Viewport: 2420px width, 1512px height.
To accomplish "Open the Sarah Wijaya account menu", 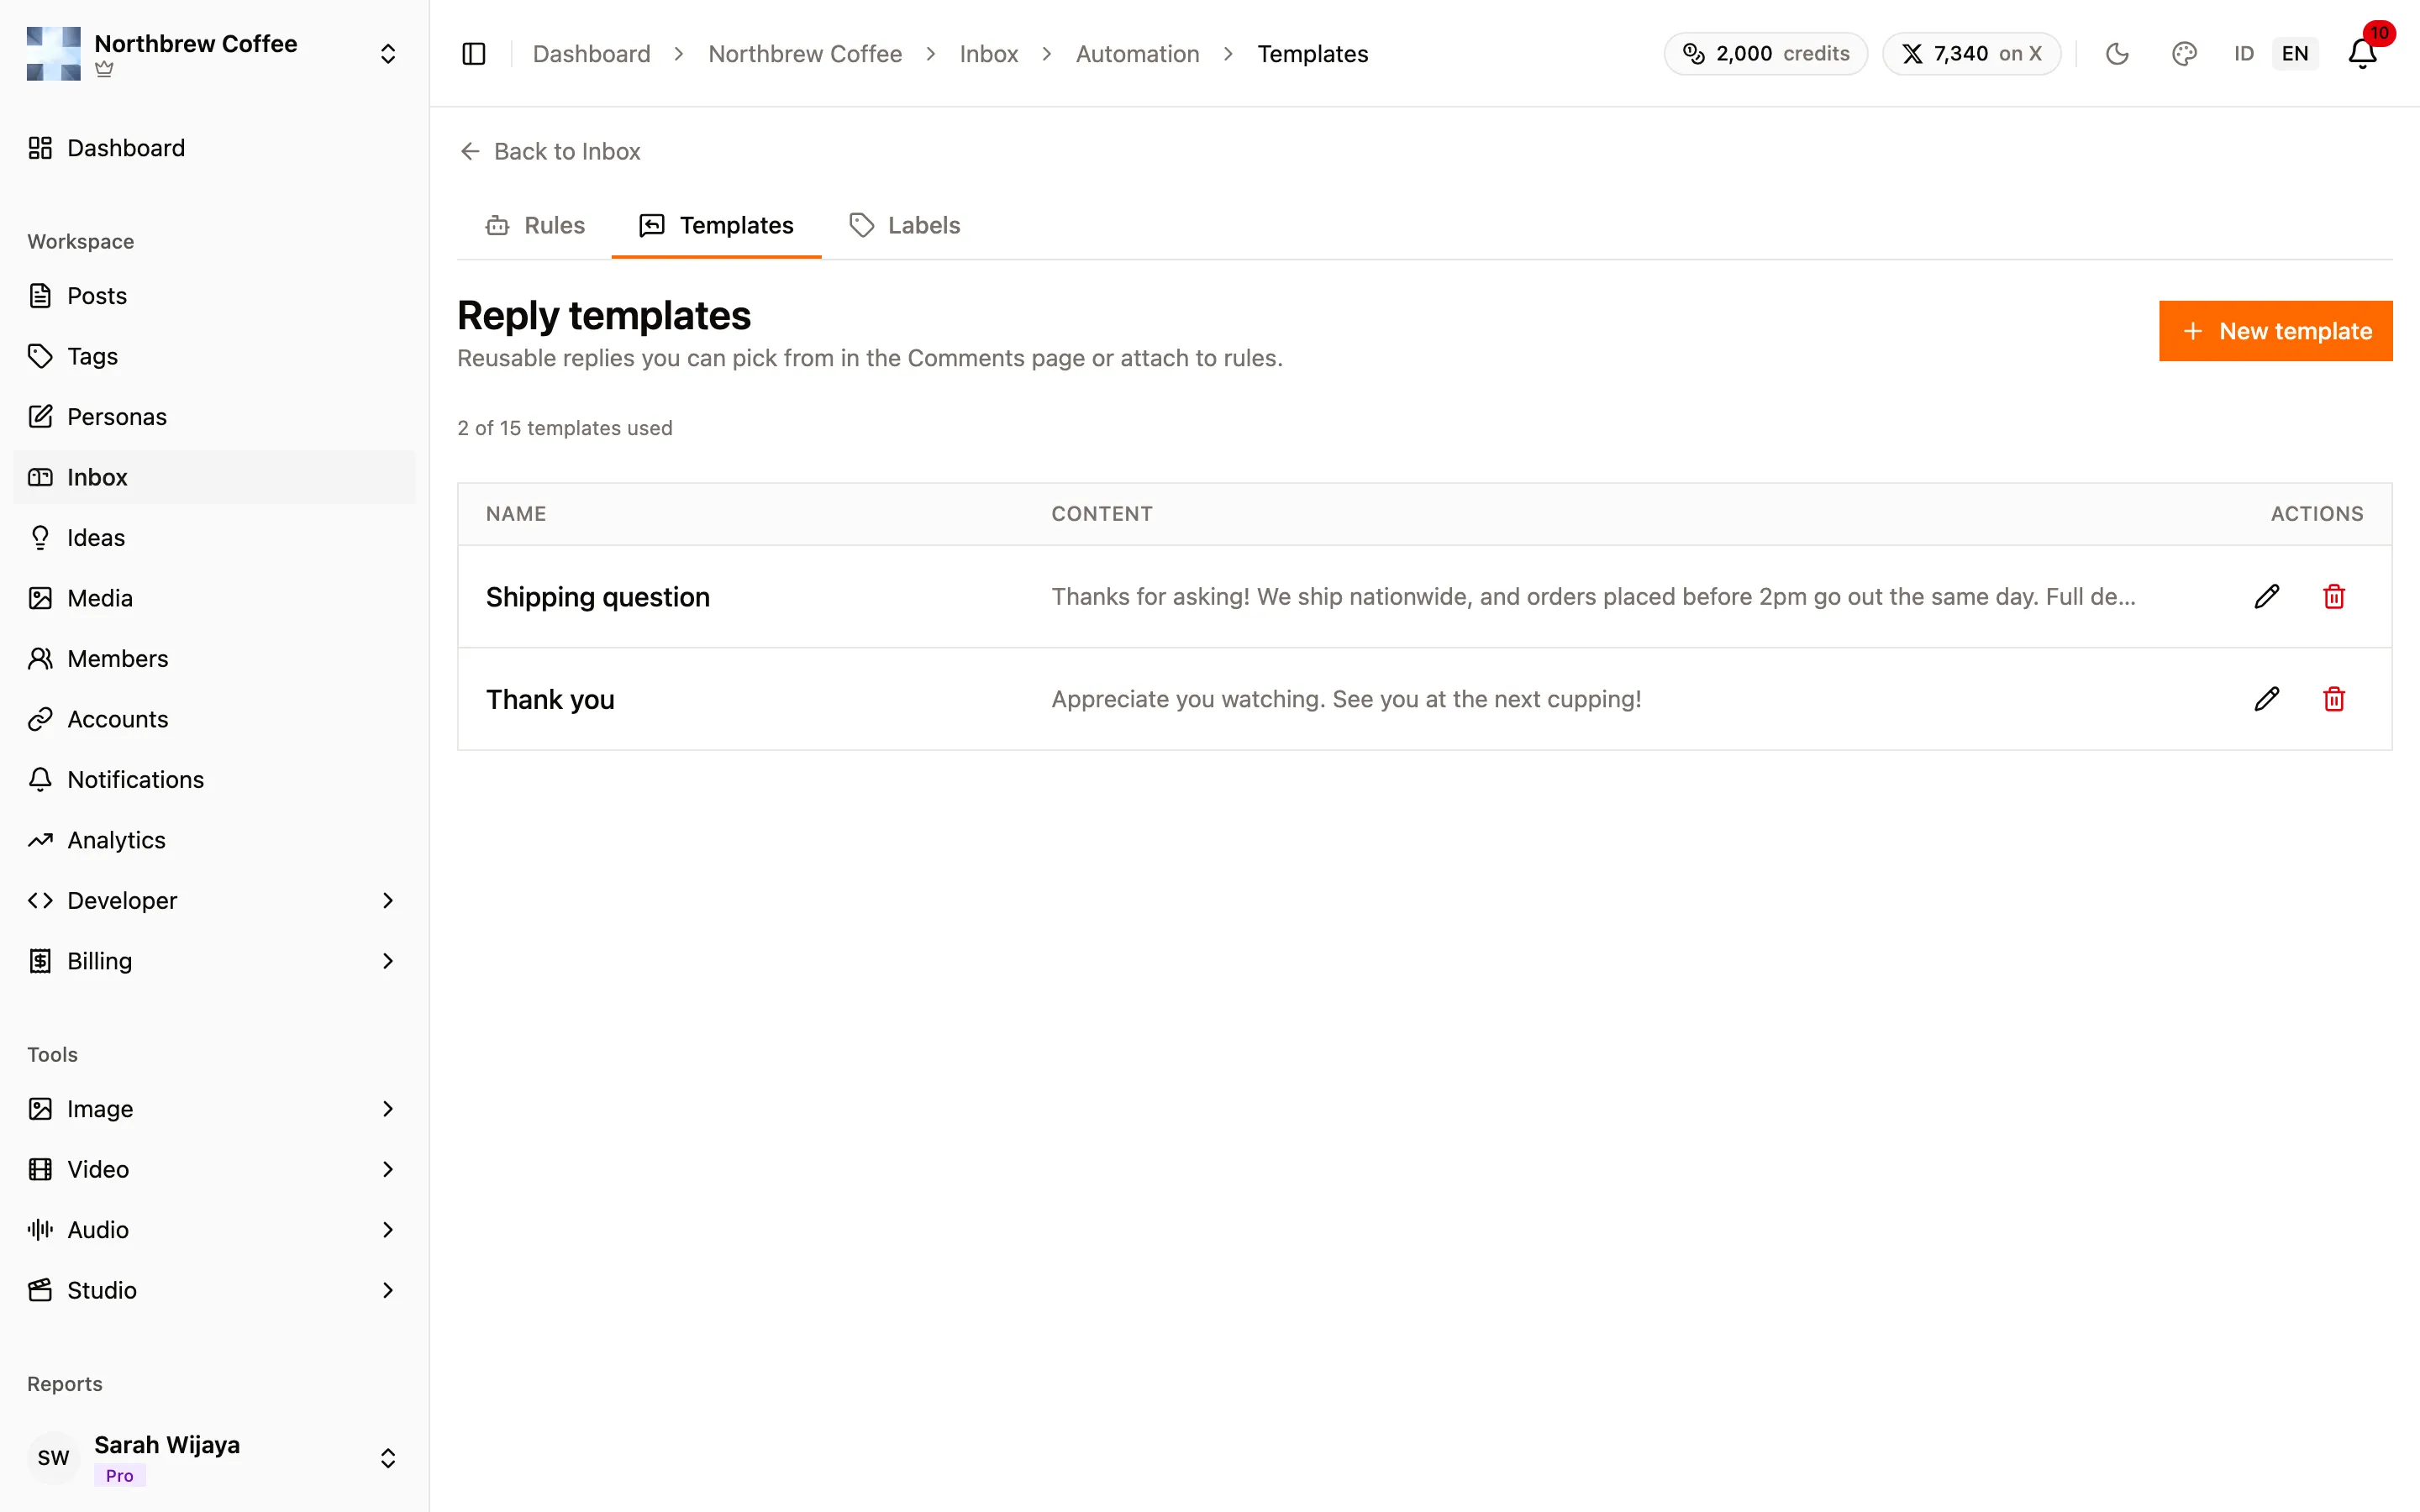I will (x=214, y=1458).
